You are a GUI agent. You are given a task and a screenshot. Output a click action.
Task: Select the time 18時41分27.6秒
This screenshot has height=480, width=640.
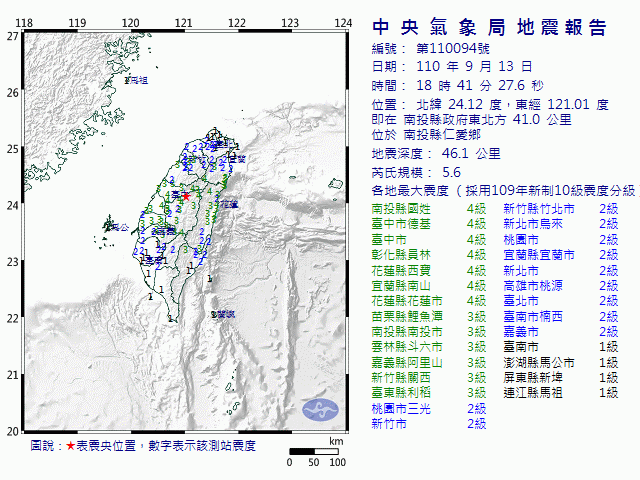(x=480, y=85)
